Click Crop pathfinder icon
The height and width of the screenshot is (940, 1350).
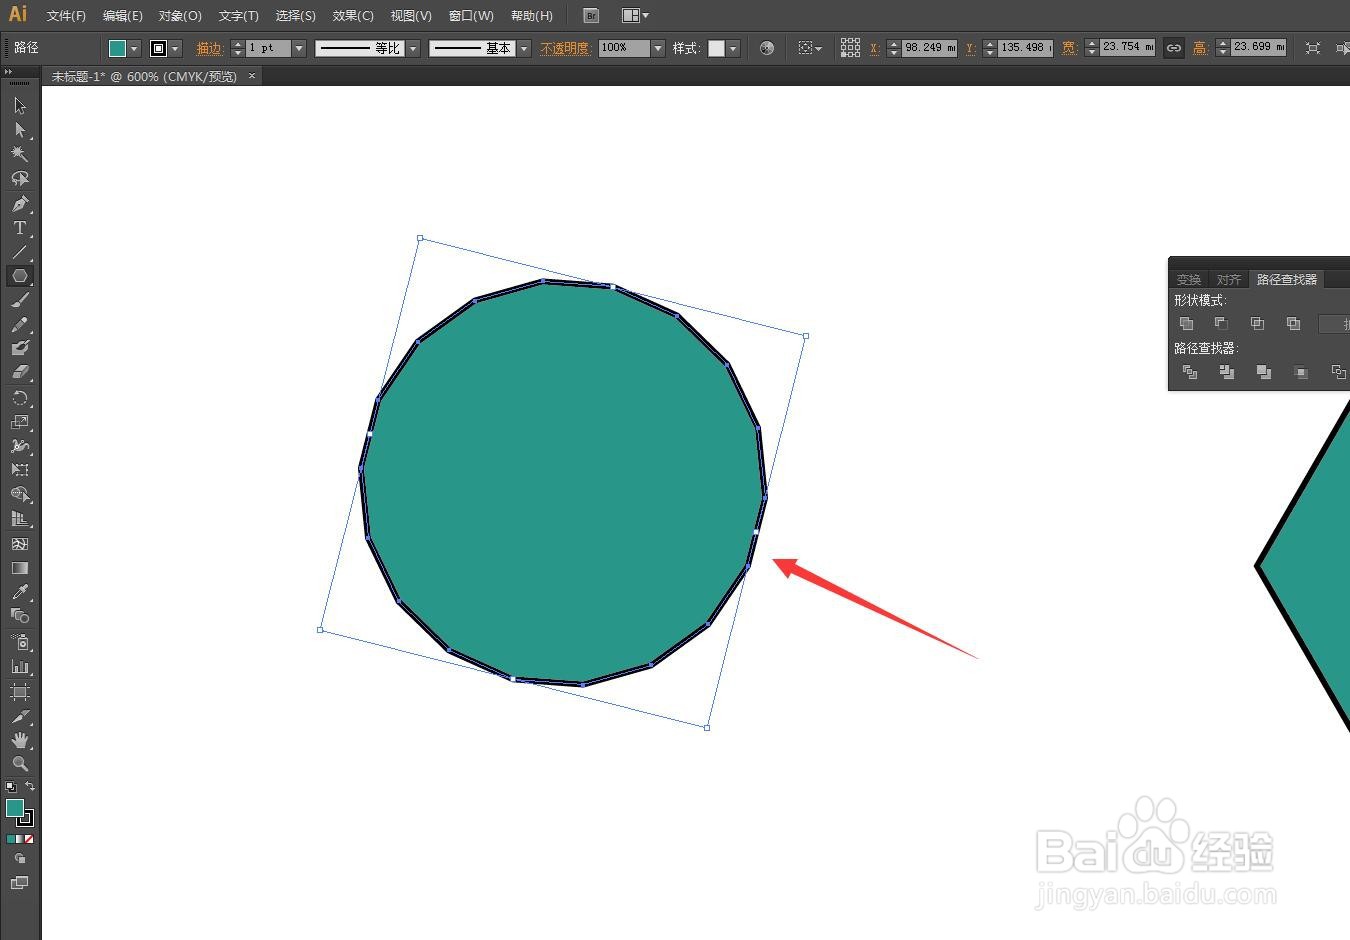click(x=1301, y=372)
